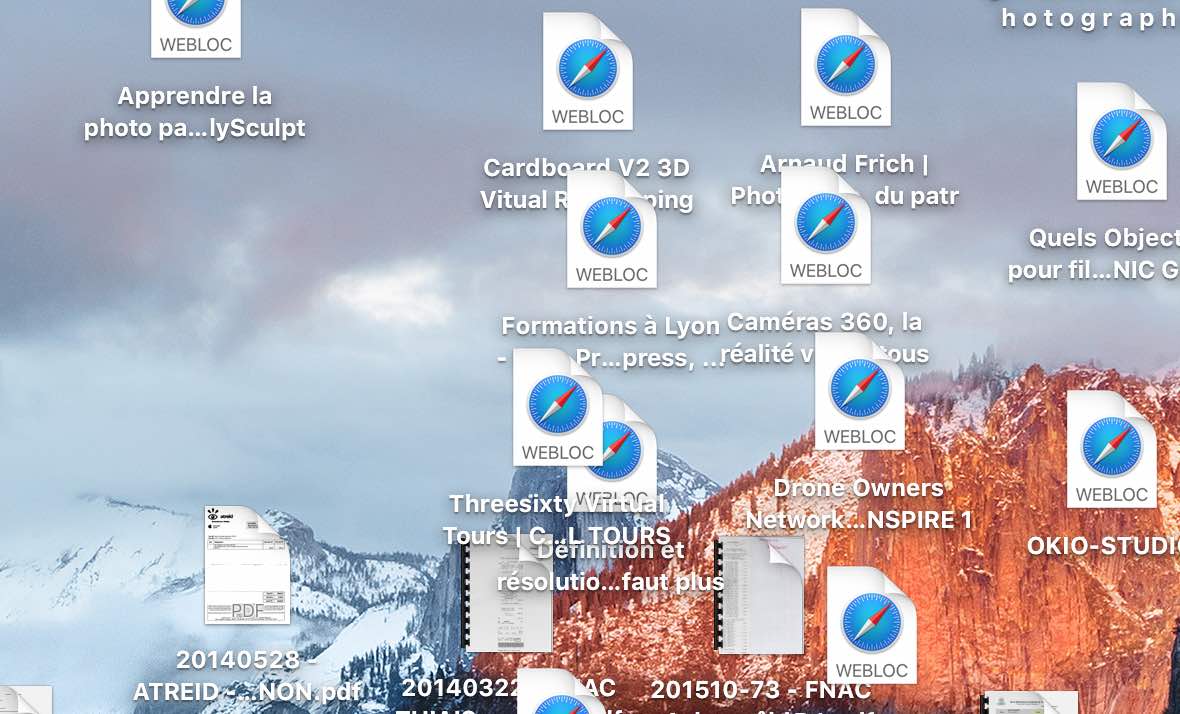The height and width of the screenshot is (714, 1180).
Task: Select the 'Quels Object' webloc file icon
Action: click(x=1122, y=141)
